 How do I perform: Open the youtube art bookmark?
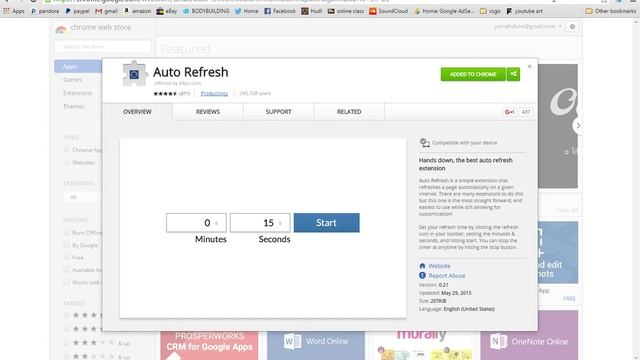[524, 11]
